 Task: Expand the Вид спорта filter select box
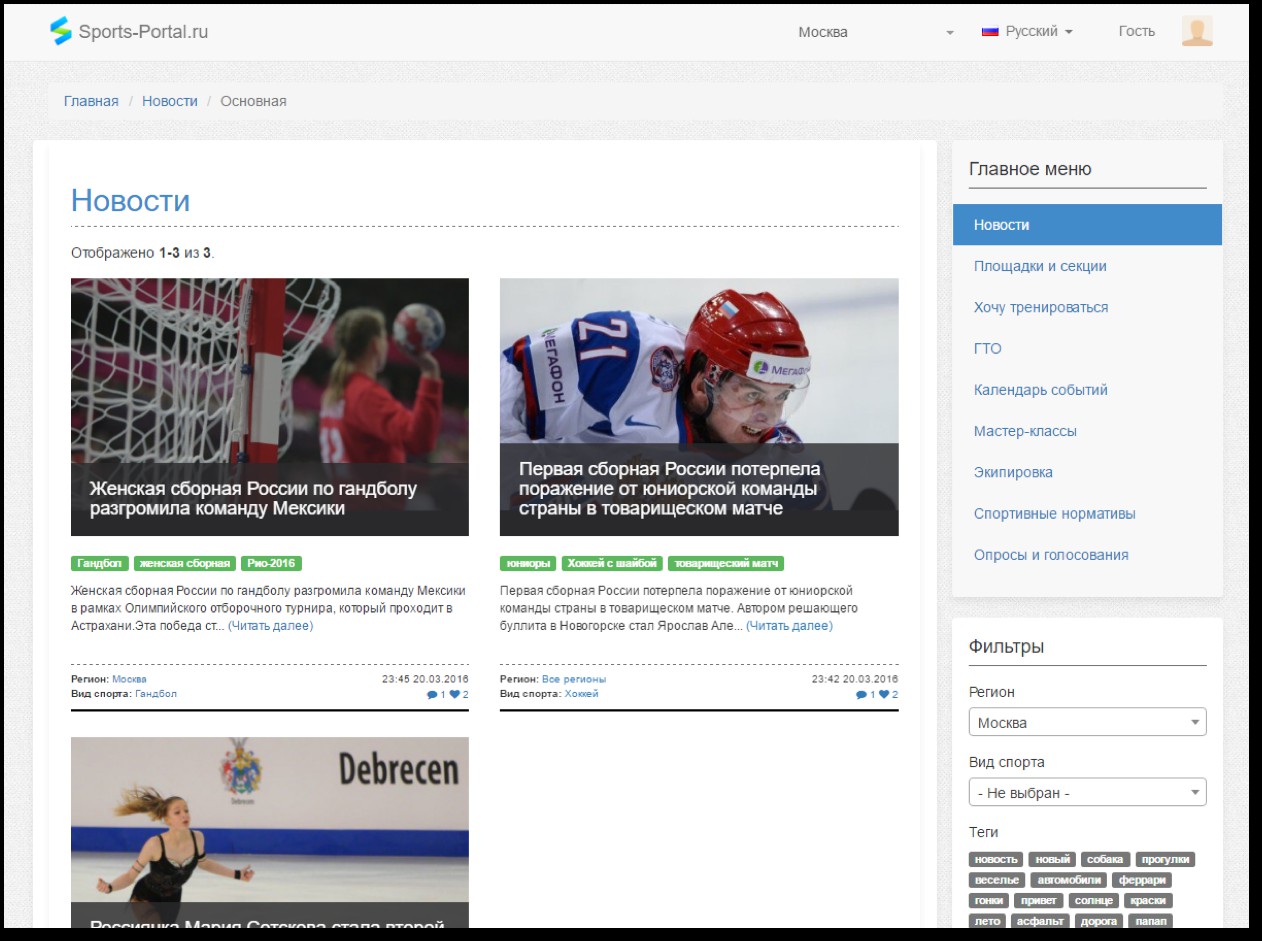[1087, 792]
